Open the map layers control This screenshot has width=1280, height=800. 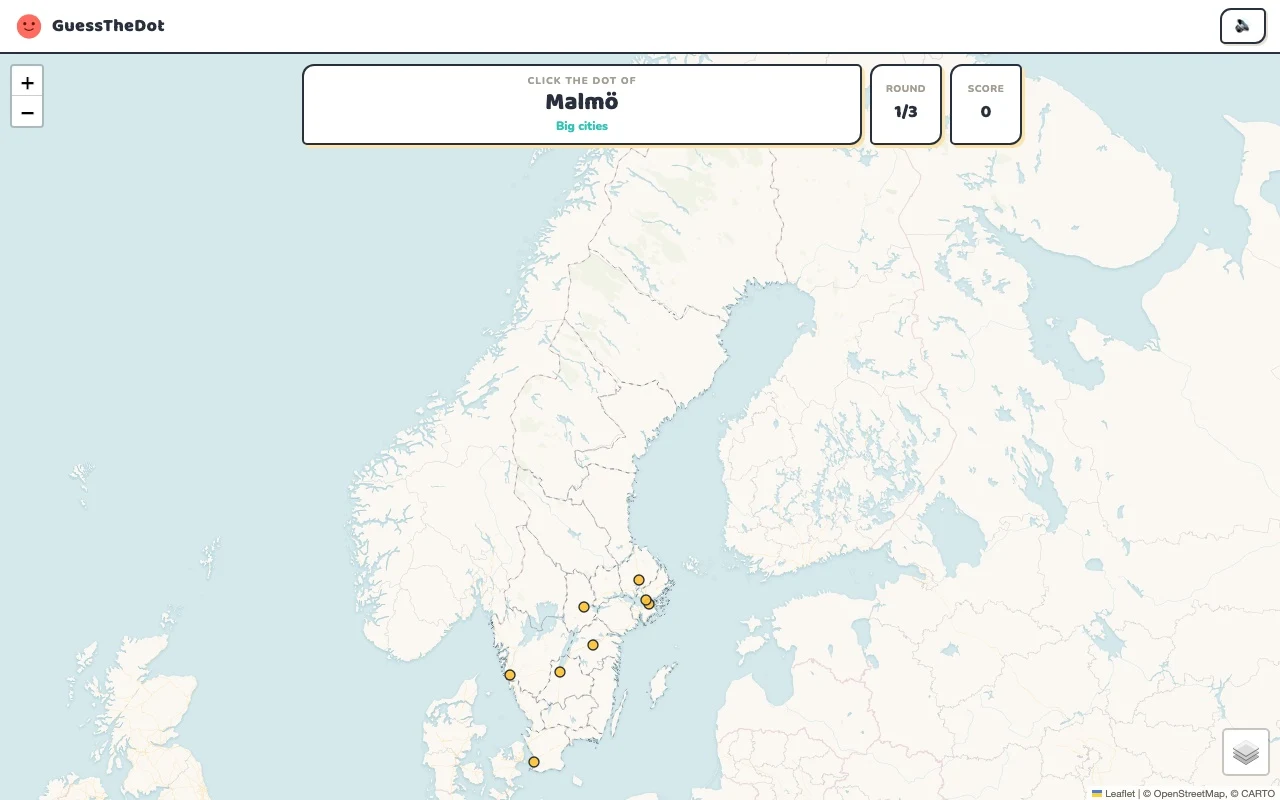[x=1246, y=752]
